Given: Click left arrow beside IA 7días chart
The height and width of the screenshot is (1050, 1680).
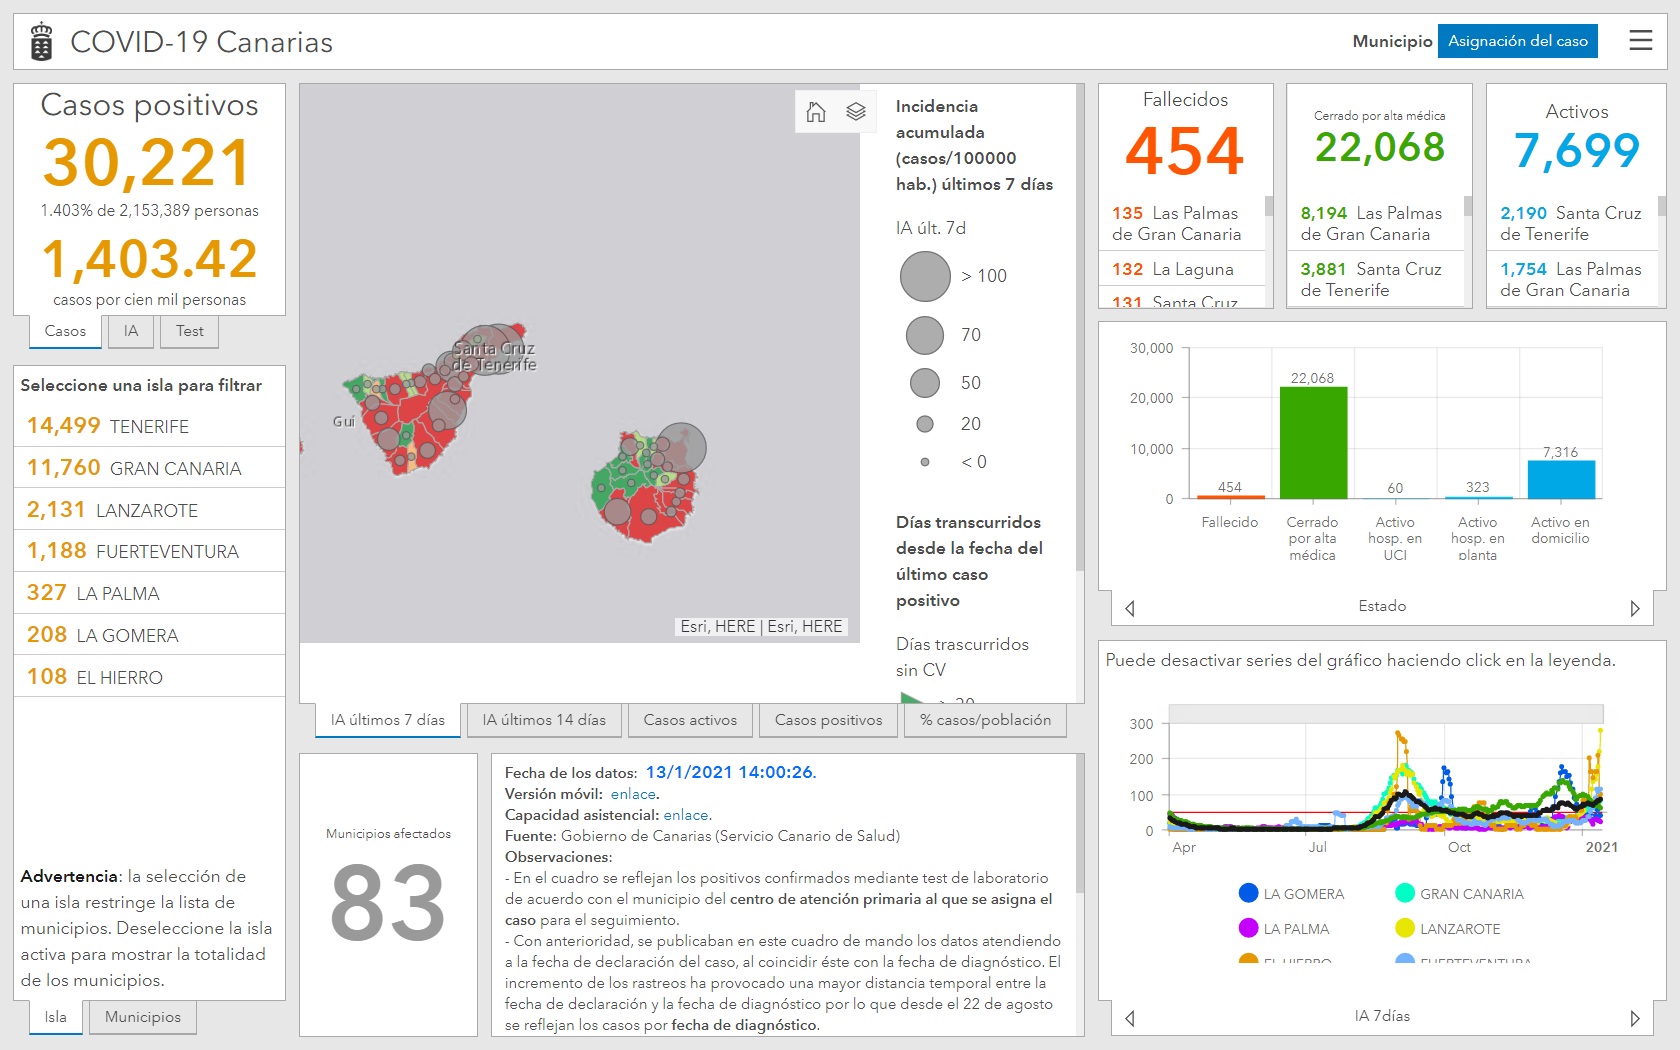Looking at the screenshot, I should pos(1130,1018).
